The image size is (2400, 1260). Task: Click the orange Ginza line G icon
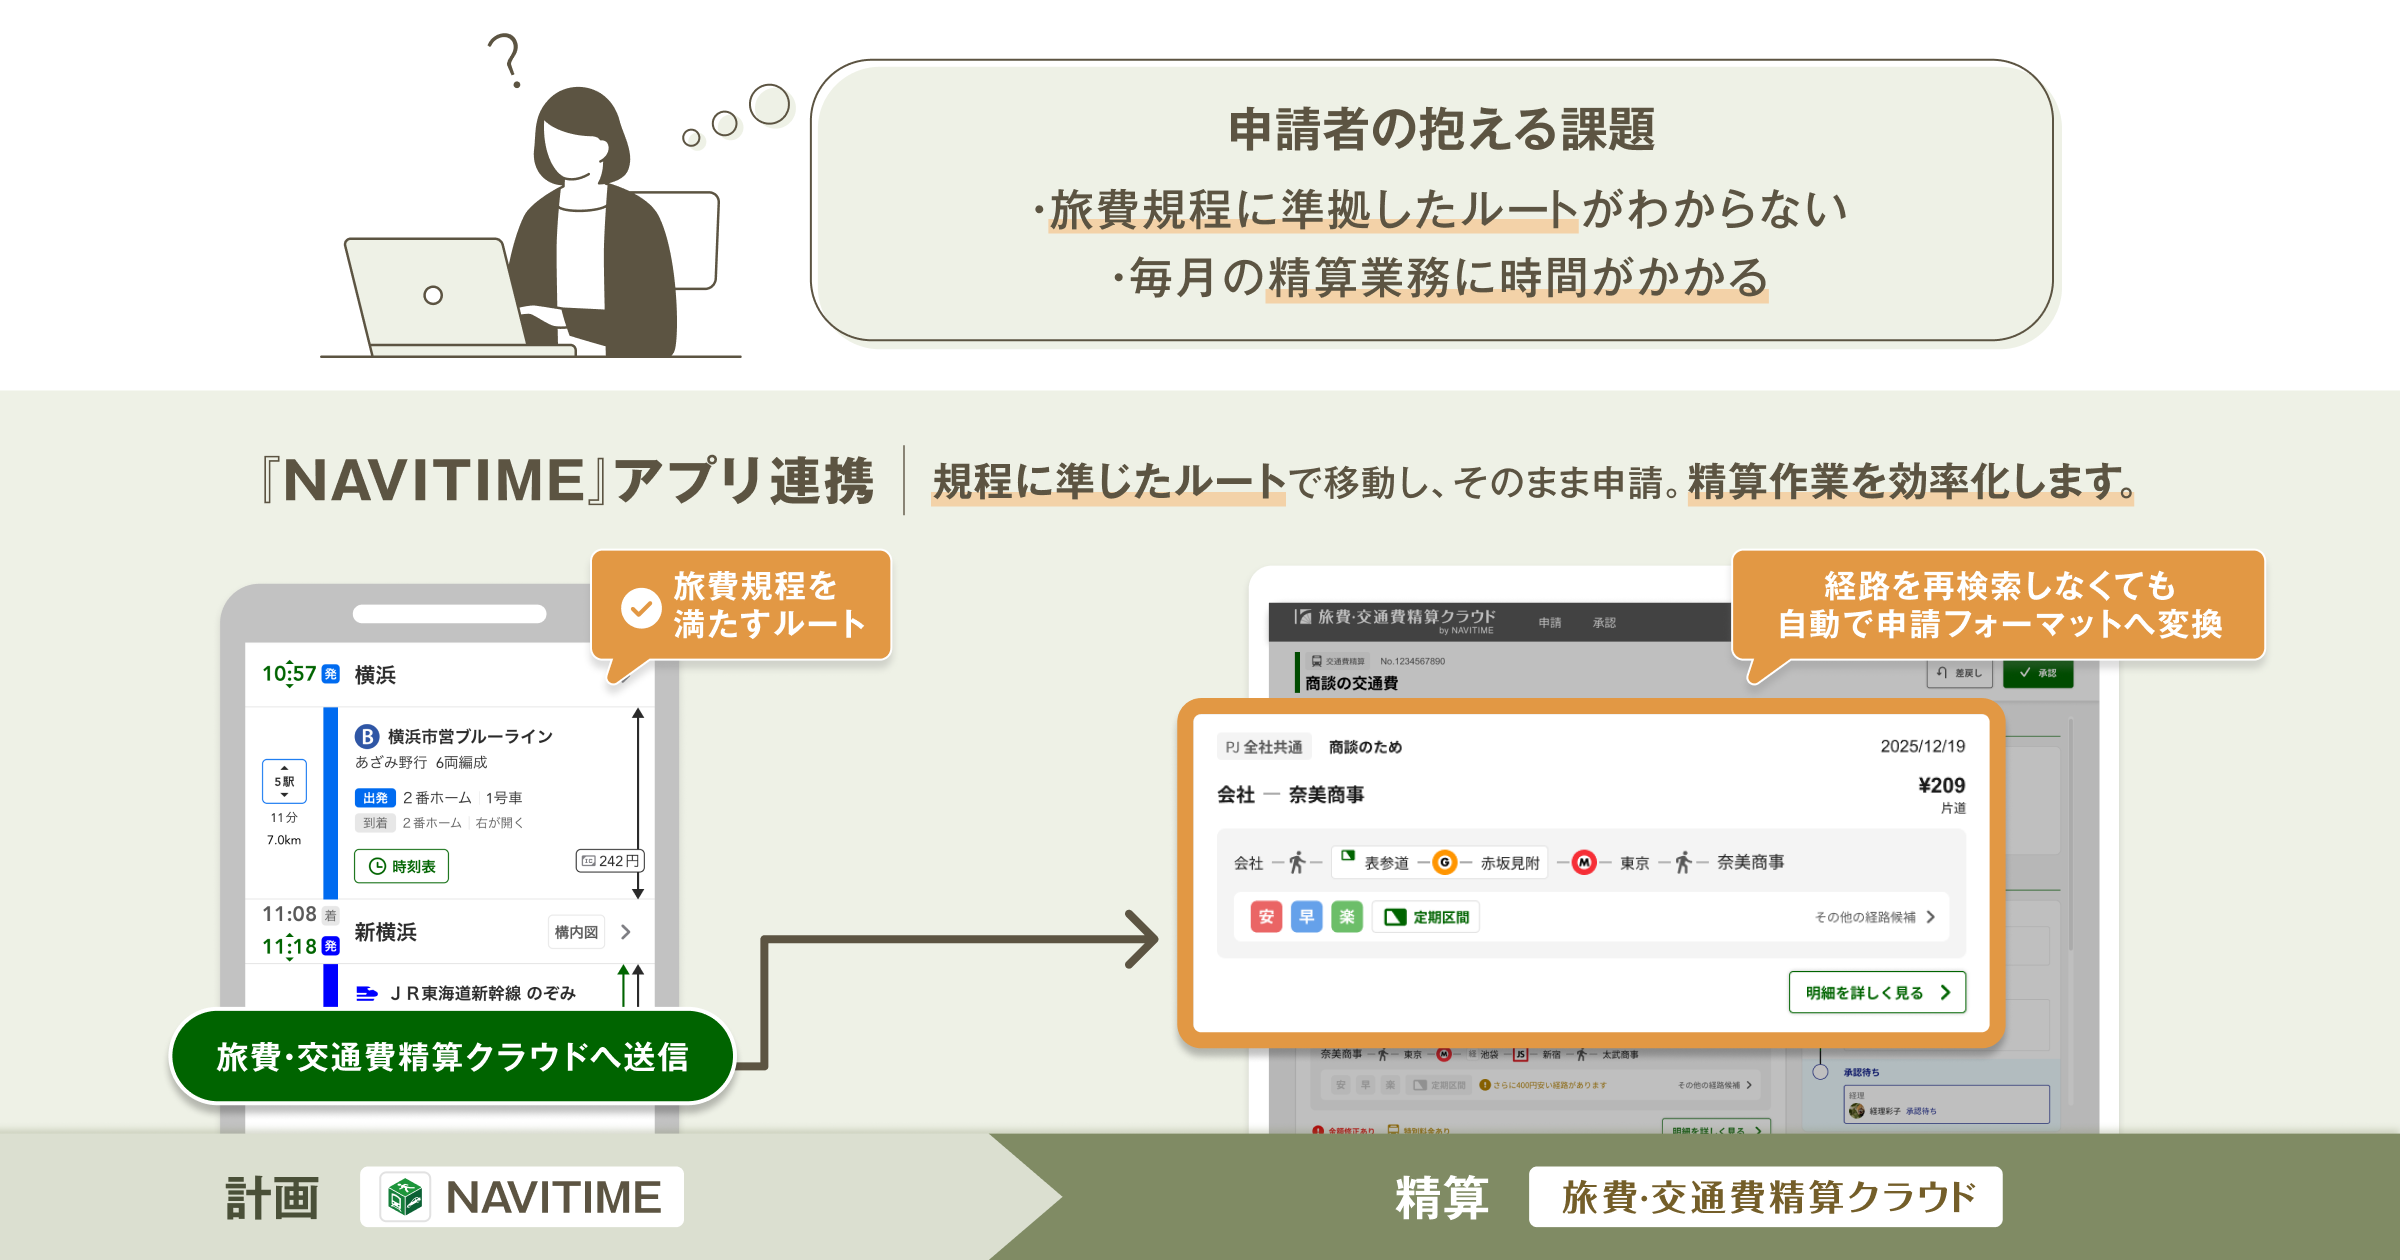coord(1444,862)
